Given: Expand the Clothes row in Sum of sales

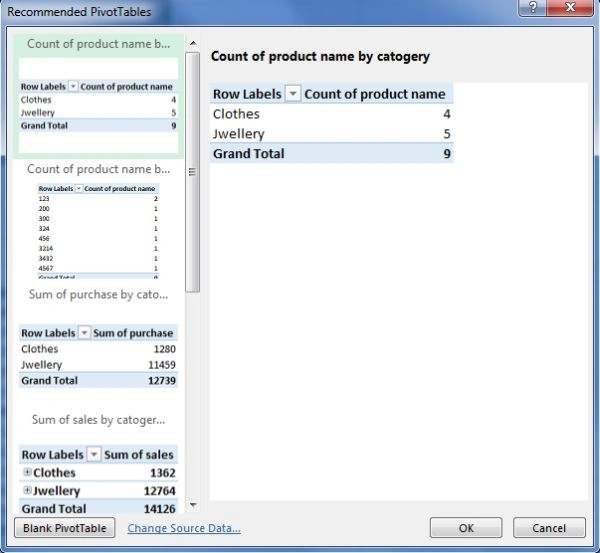Looking at the screenshot, I should [x=27, y=472].
